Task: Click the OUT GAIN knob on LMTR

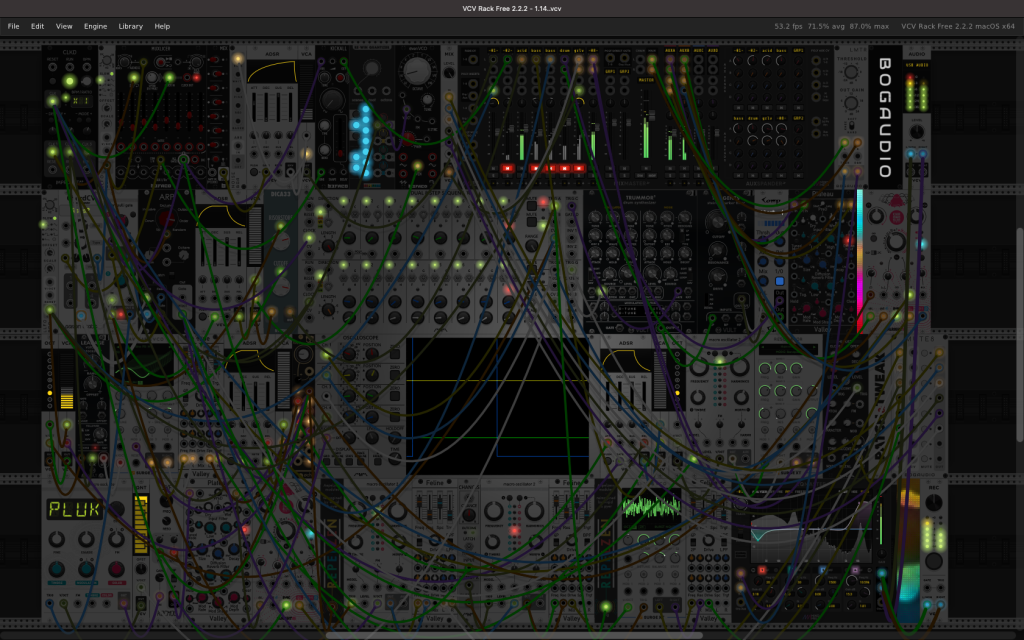Action: coord(851,103)
